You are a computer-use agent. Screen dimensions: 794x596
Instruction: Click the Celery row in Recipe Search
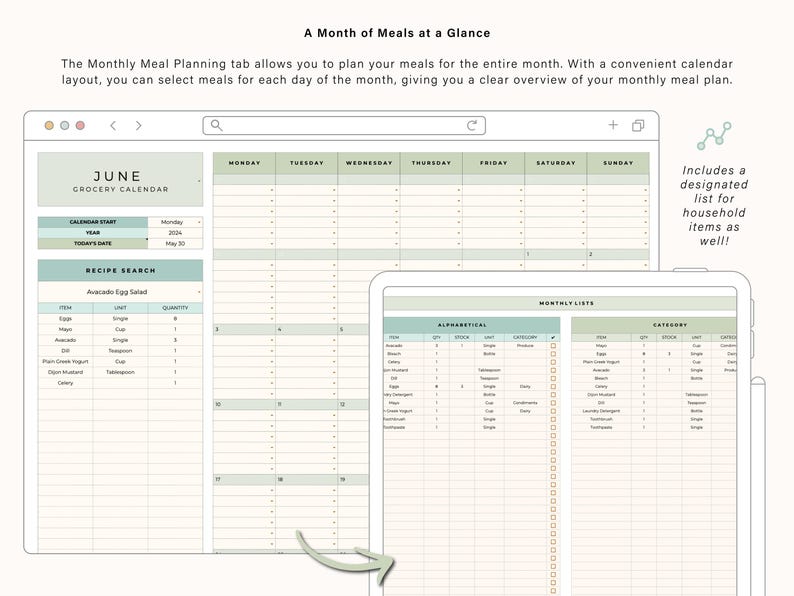[x=121, y=383]
